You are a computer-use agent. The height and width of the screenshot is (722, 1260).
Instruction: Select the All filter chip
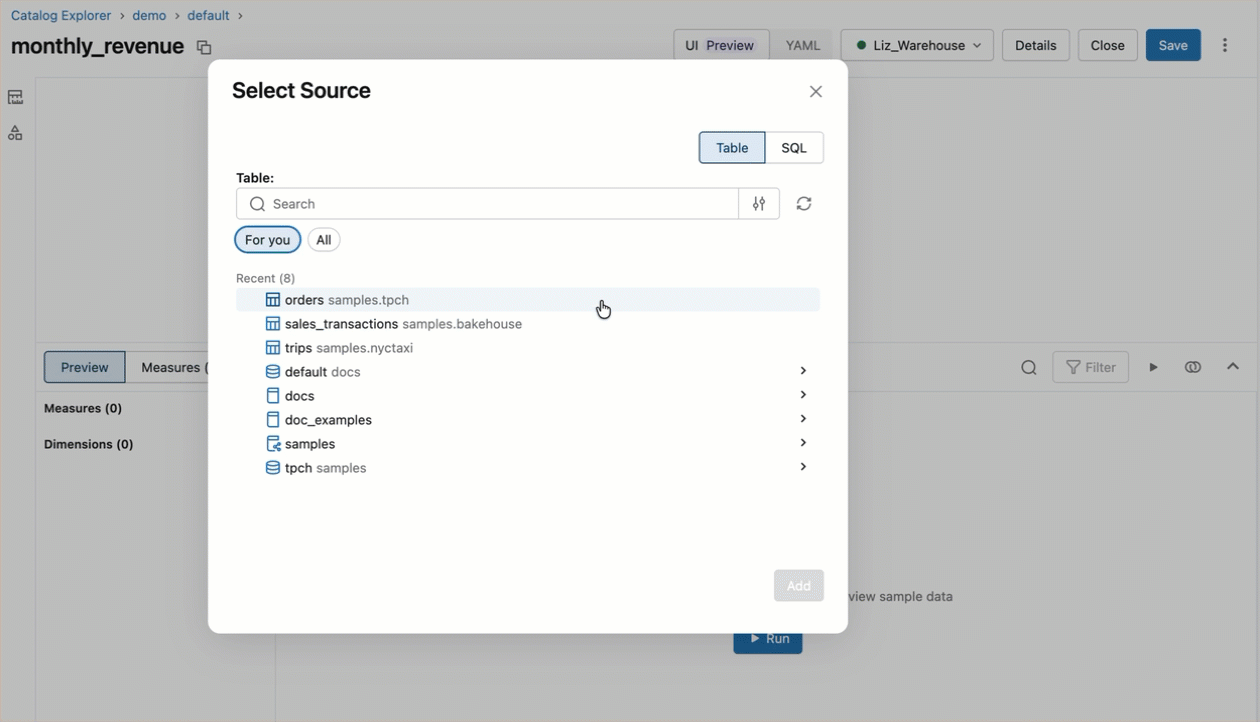click(x=323, y=239)
